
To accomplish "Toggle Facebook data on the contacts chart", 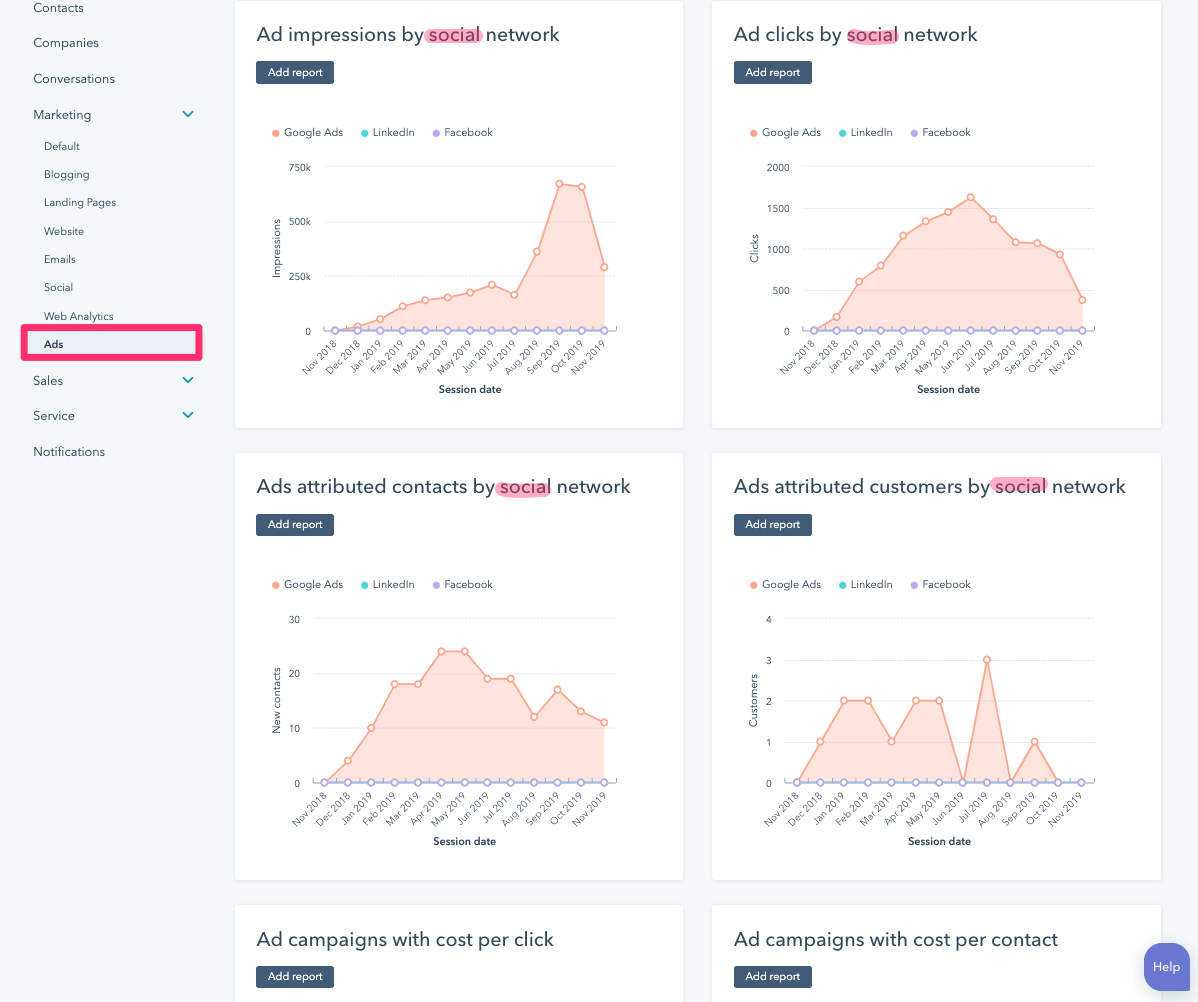I will click(462, 584).
